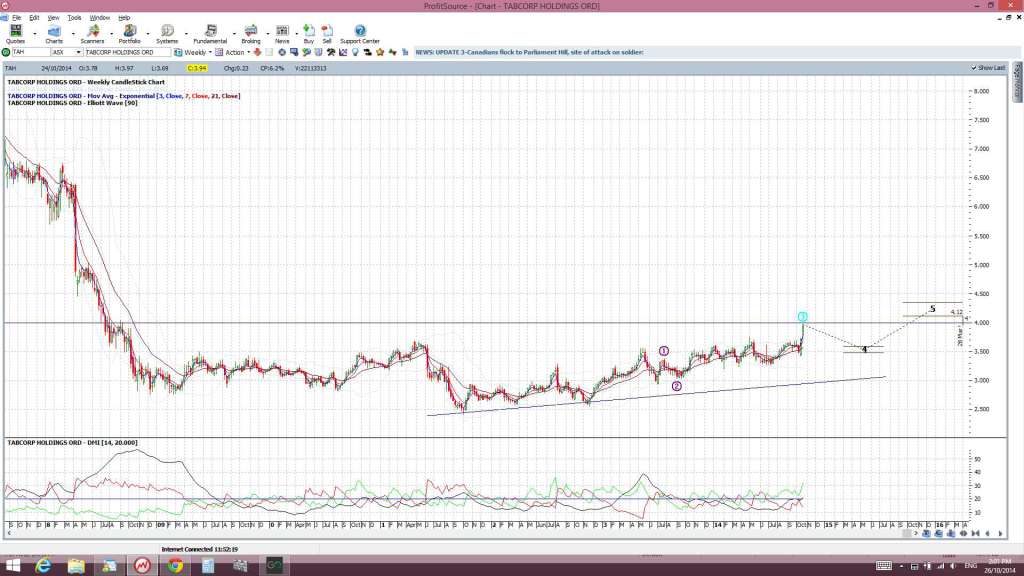Open the Help menu

124,18
